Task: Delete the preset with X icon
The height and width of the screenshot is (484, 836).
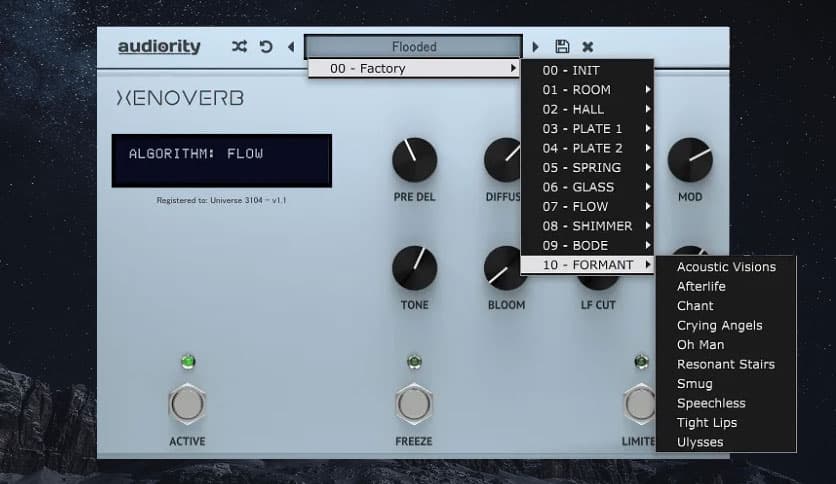Action: click(x=588, y=47)
